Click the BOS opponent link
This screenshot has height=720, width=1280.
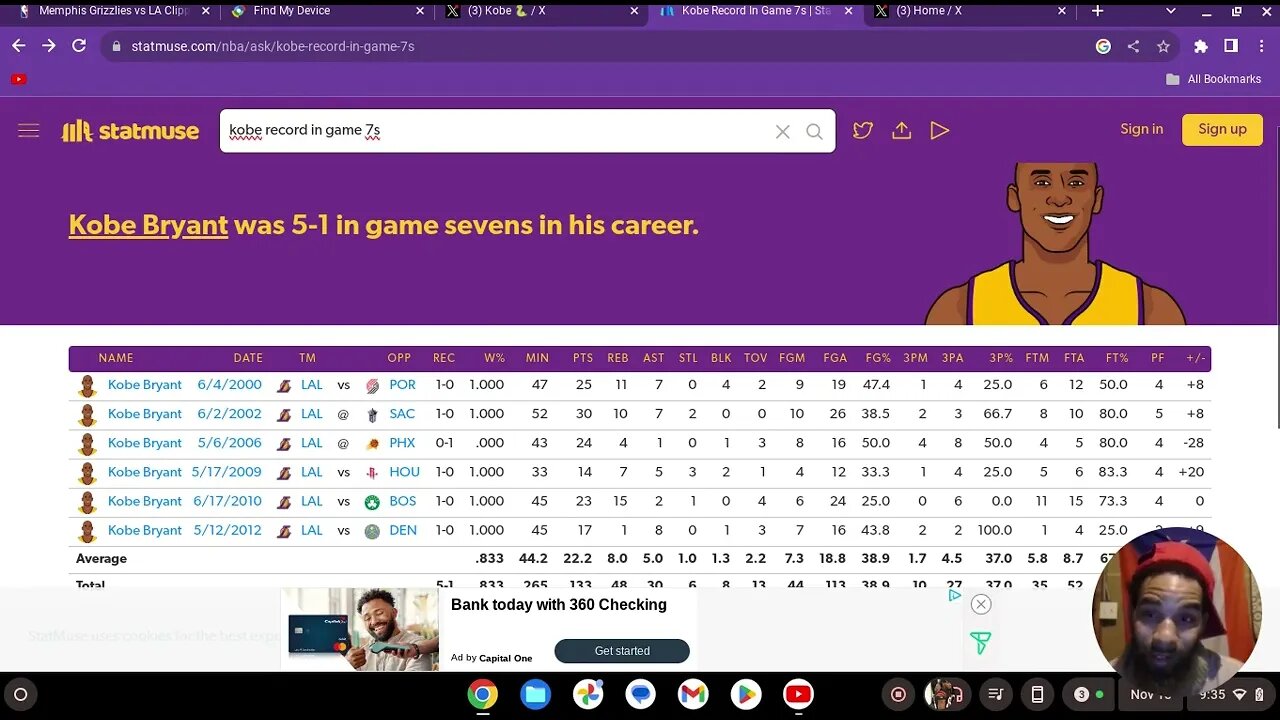[403, 501]
